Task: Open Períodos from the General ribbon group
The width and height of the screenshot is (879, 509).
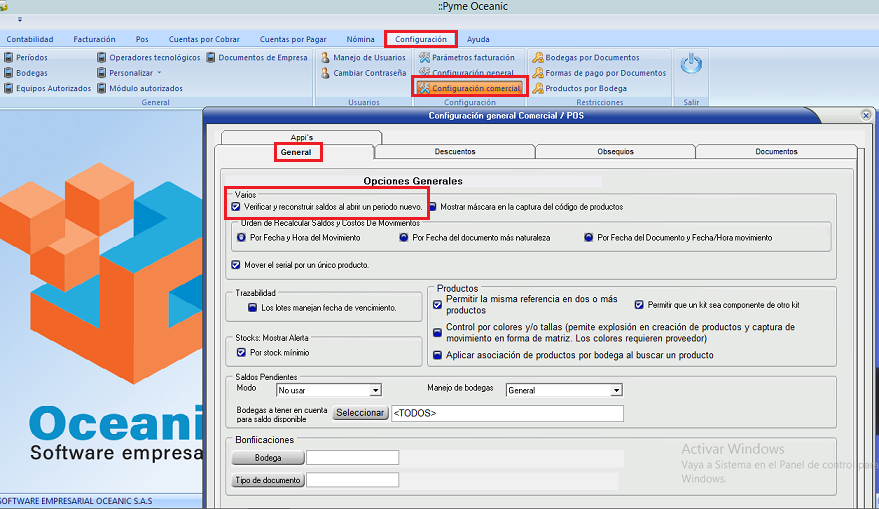Action: coord(30,58)
